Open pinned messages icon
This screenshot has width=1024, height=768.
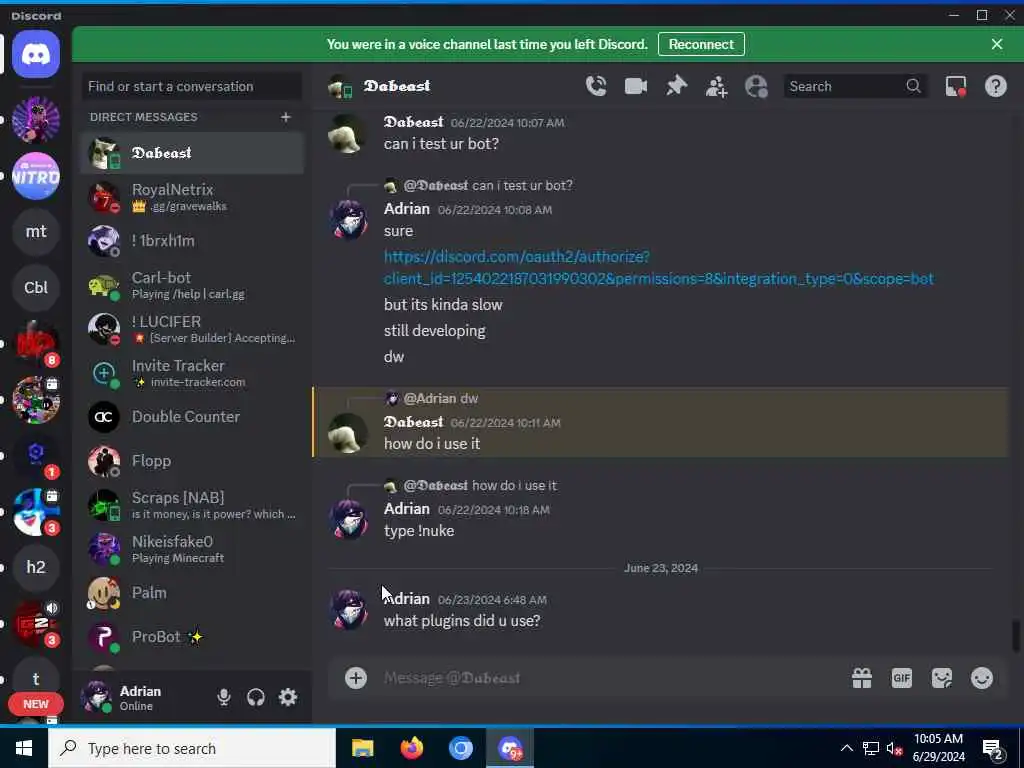pos(677,86)
